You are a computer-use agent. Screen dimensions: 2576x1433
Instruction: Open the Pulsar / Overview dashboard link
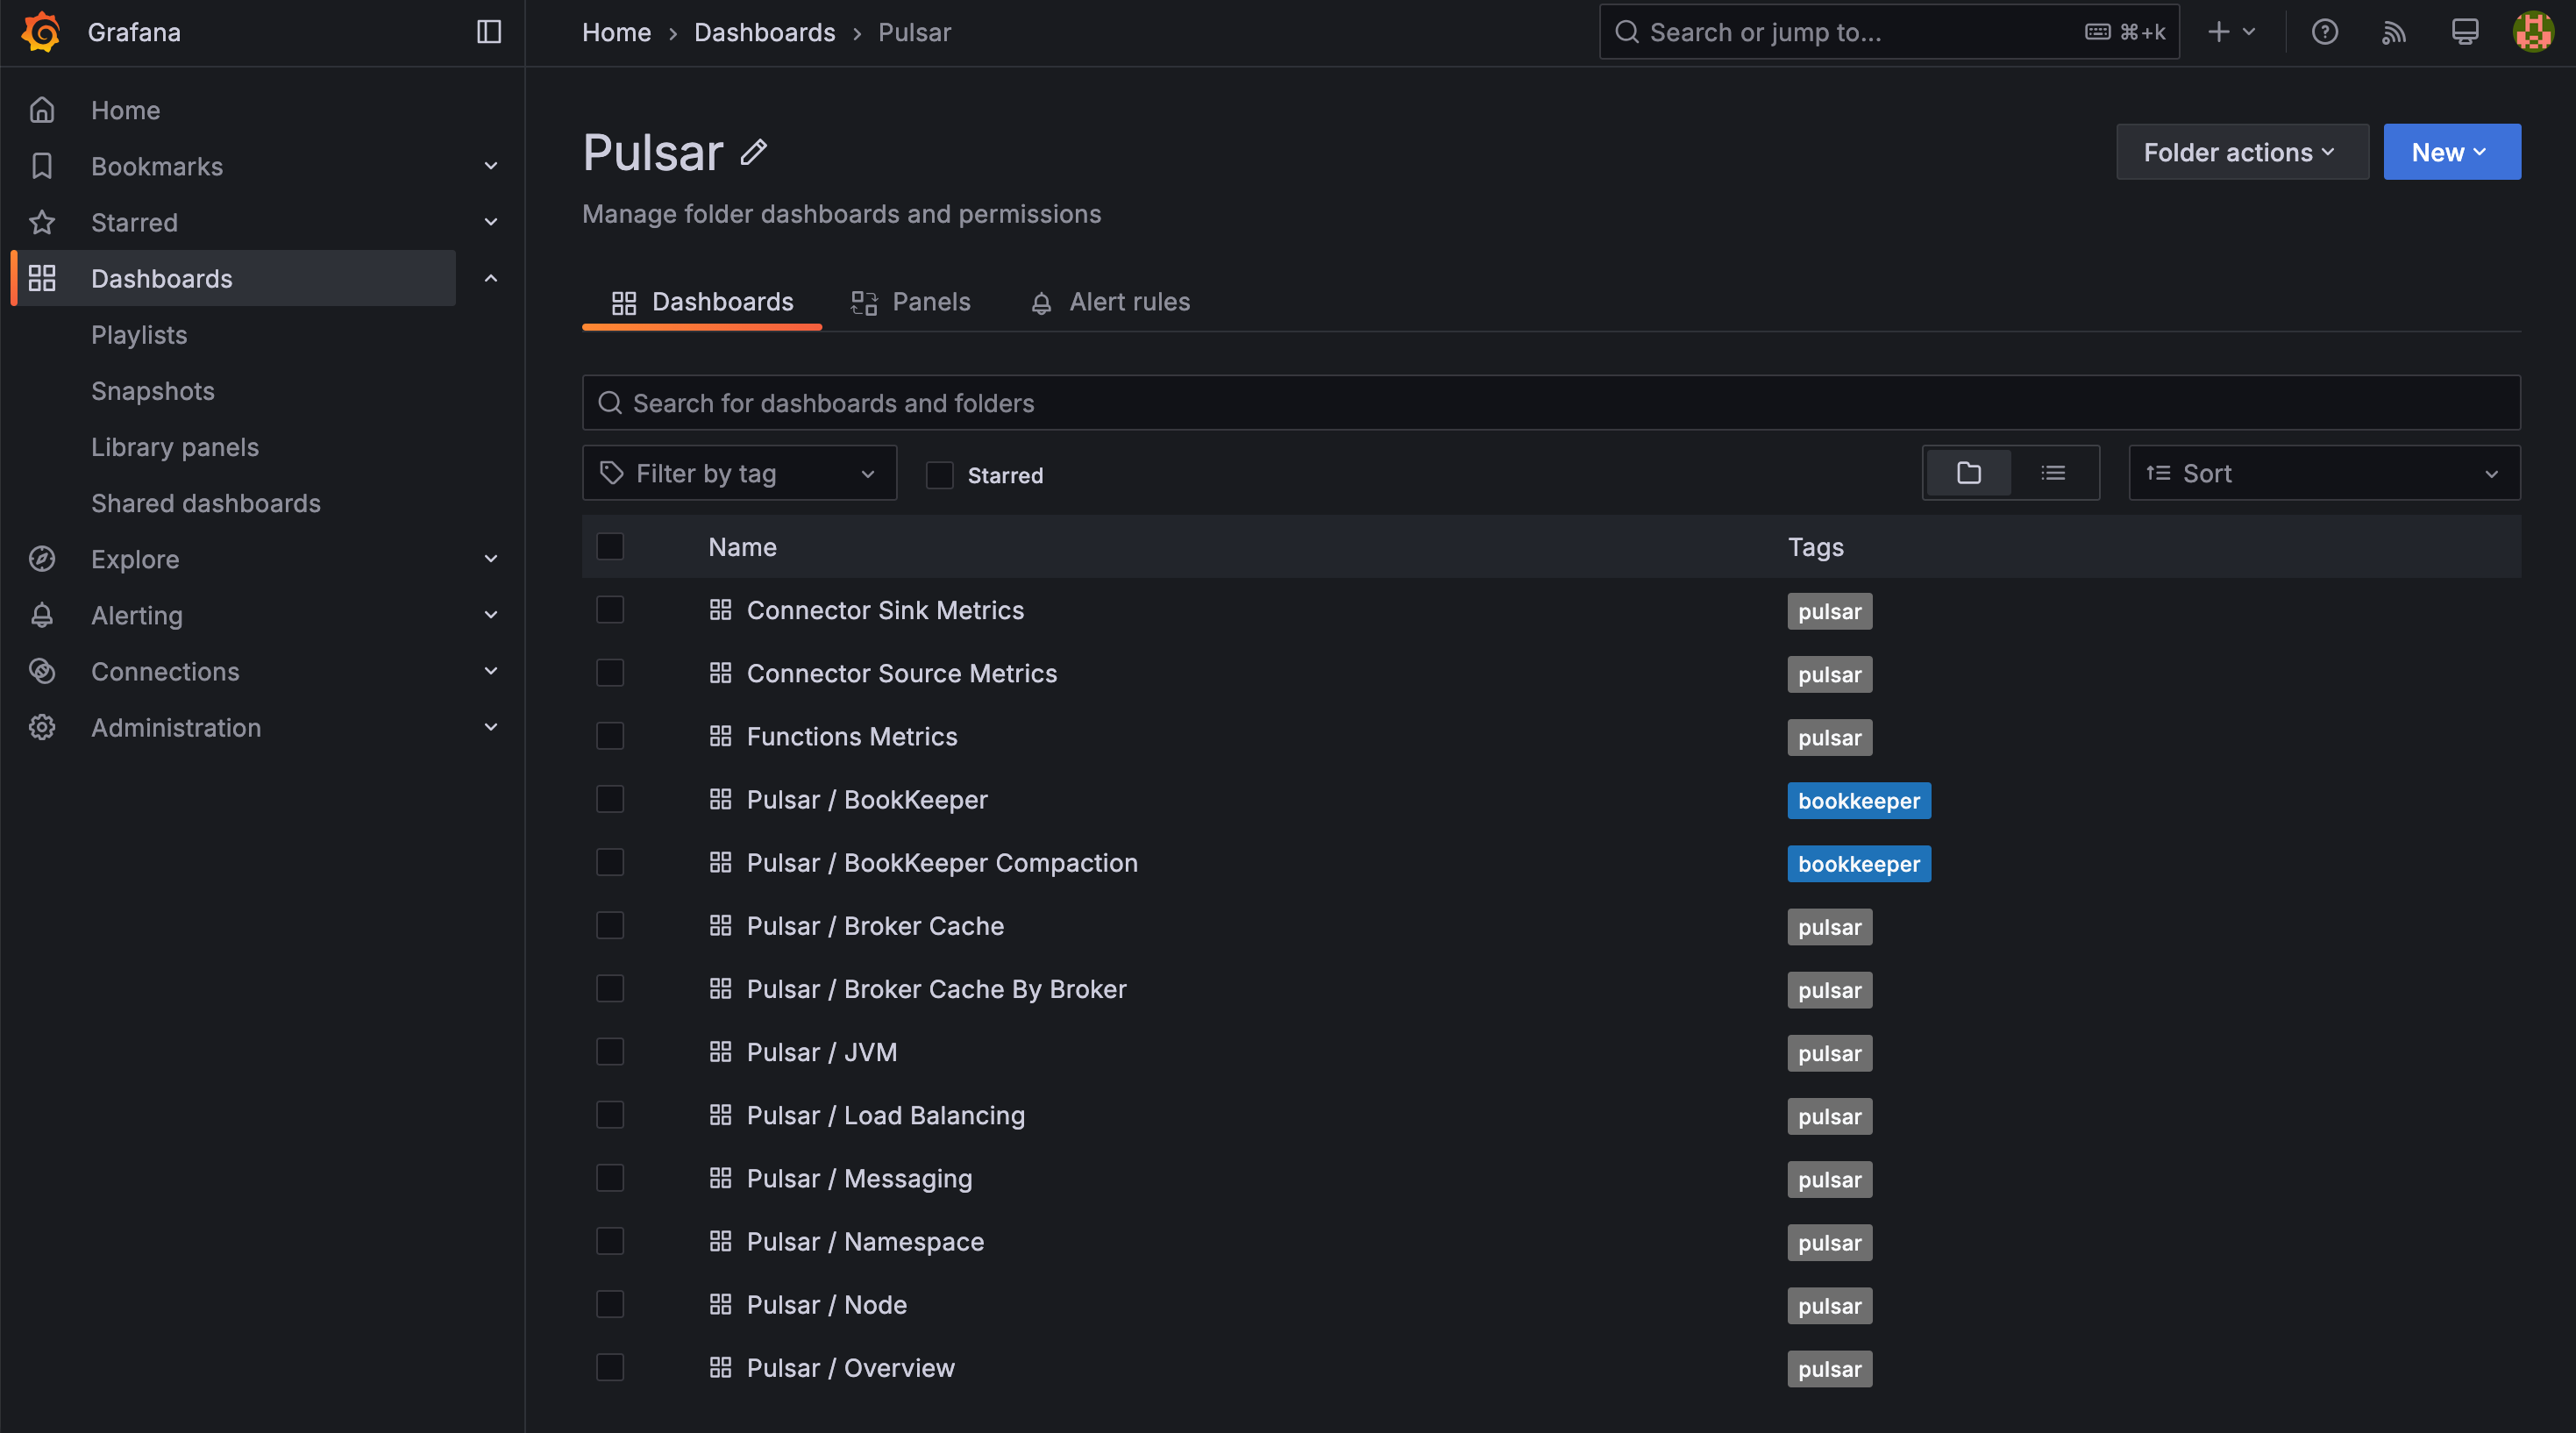point(850,1368)
